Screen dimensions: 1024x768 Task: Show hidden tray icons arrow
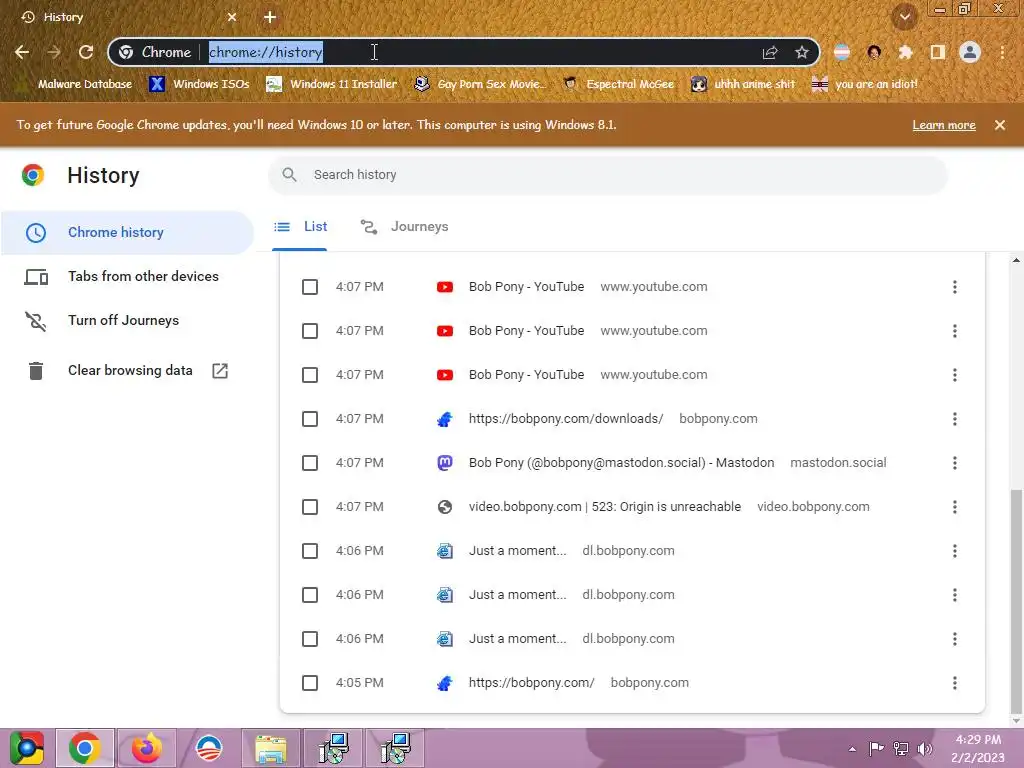[x=852, y=749]
